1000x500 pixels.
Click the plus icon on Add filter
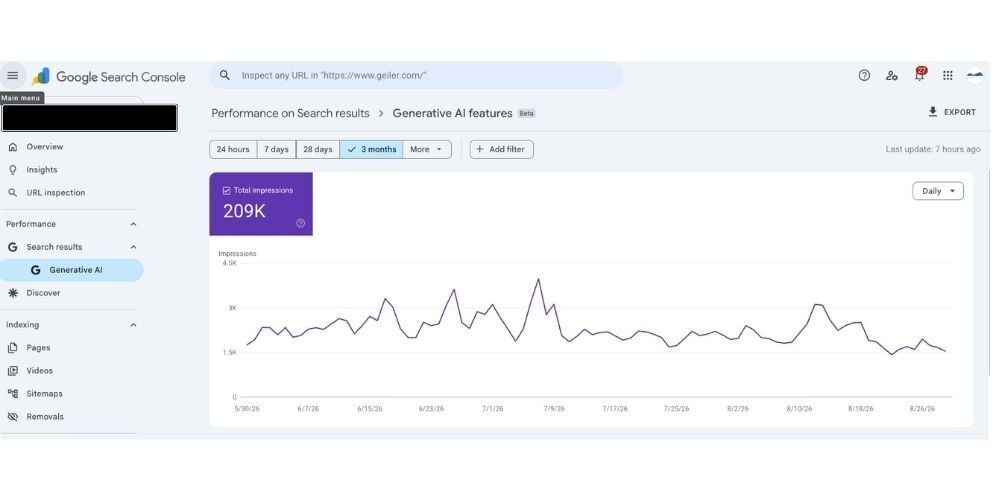tap(480, 149)
